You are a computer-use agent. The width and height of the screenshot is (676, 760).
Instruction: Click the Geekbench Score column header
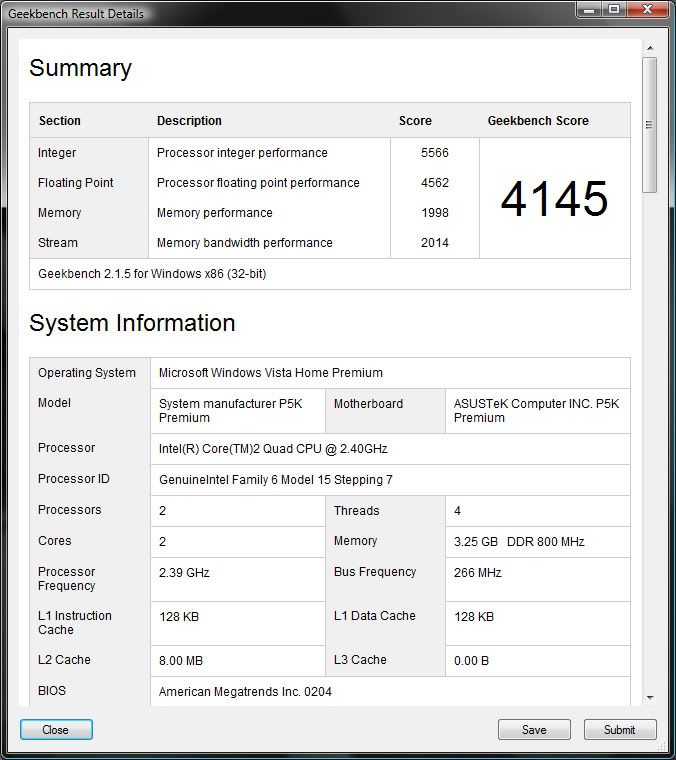pyautogui.click(x=538, y=121)
